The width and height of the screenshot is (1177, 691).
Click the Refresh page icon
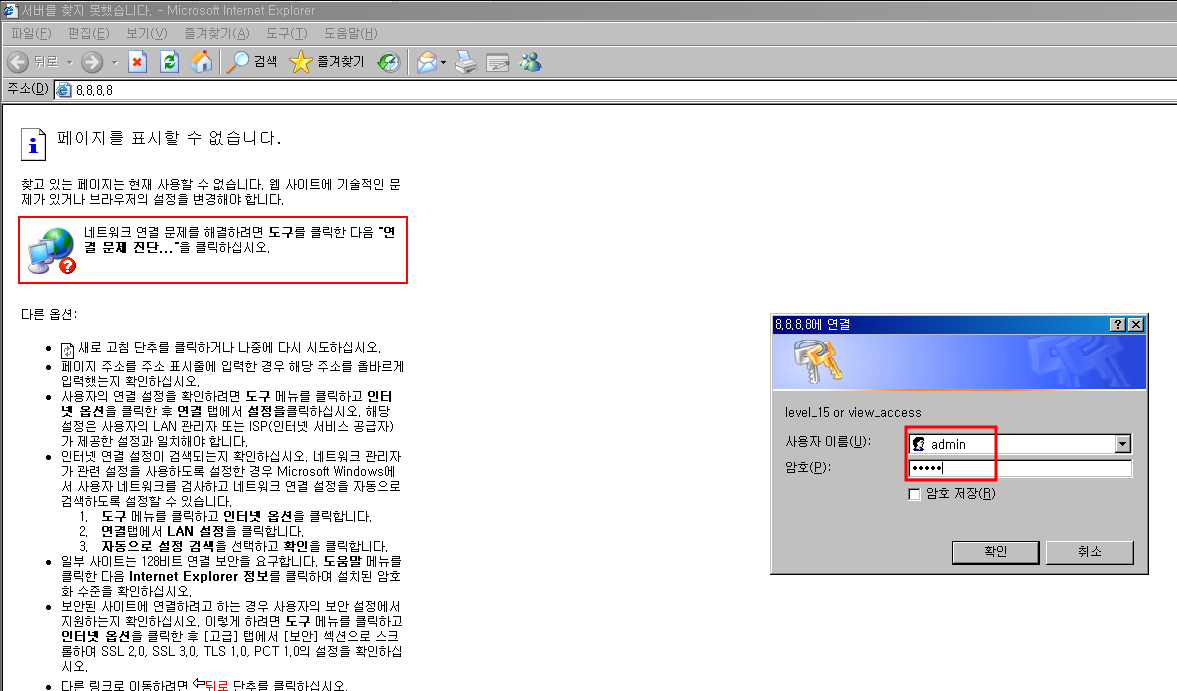click(x=170, y=62)
